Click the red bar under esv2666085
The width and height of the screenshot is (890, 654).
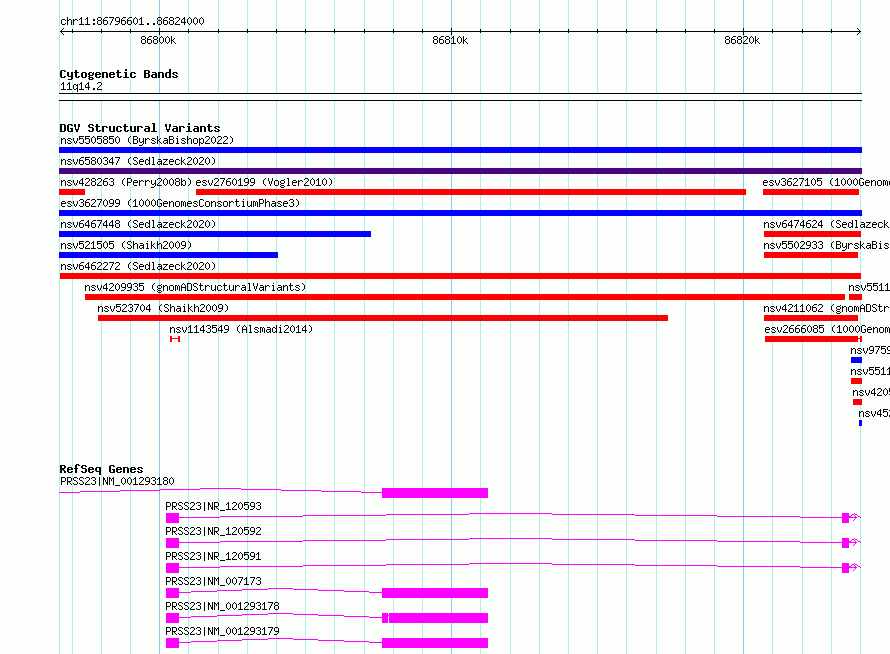point(813,339)
